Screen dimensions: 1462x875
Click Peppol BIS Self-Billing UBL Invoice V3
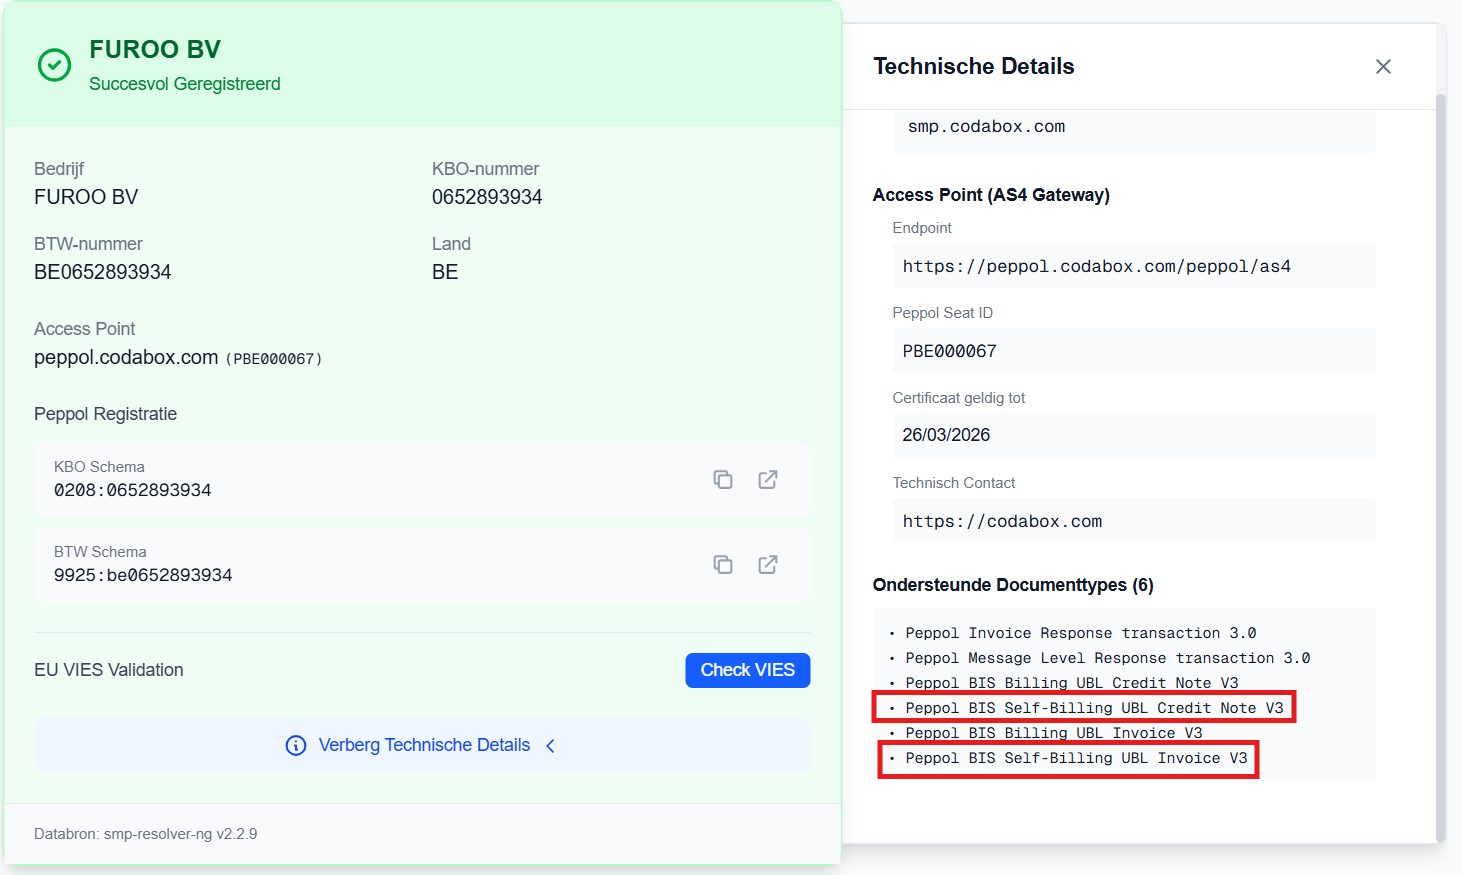pyautogui.click(x=1076, y=758)
